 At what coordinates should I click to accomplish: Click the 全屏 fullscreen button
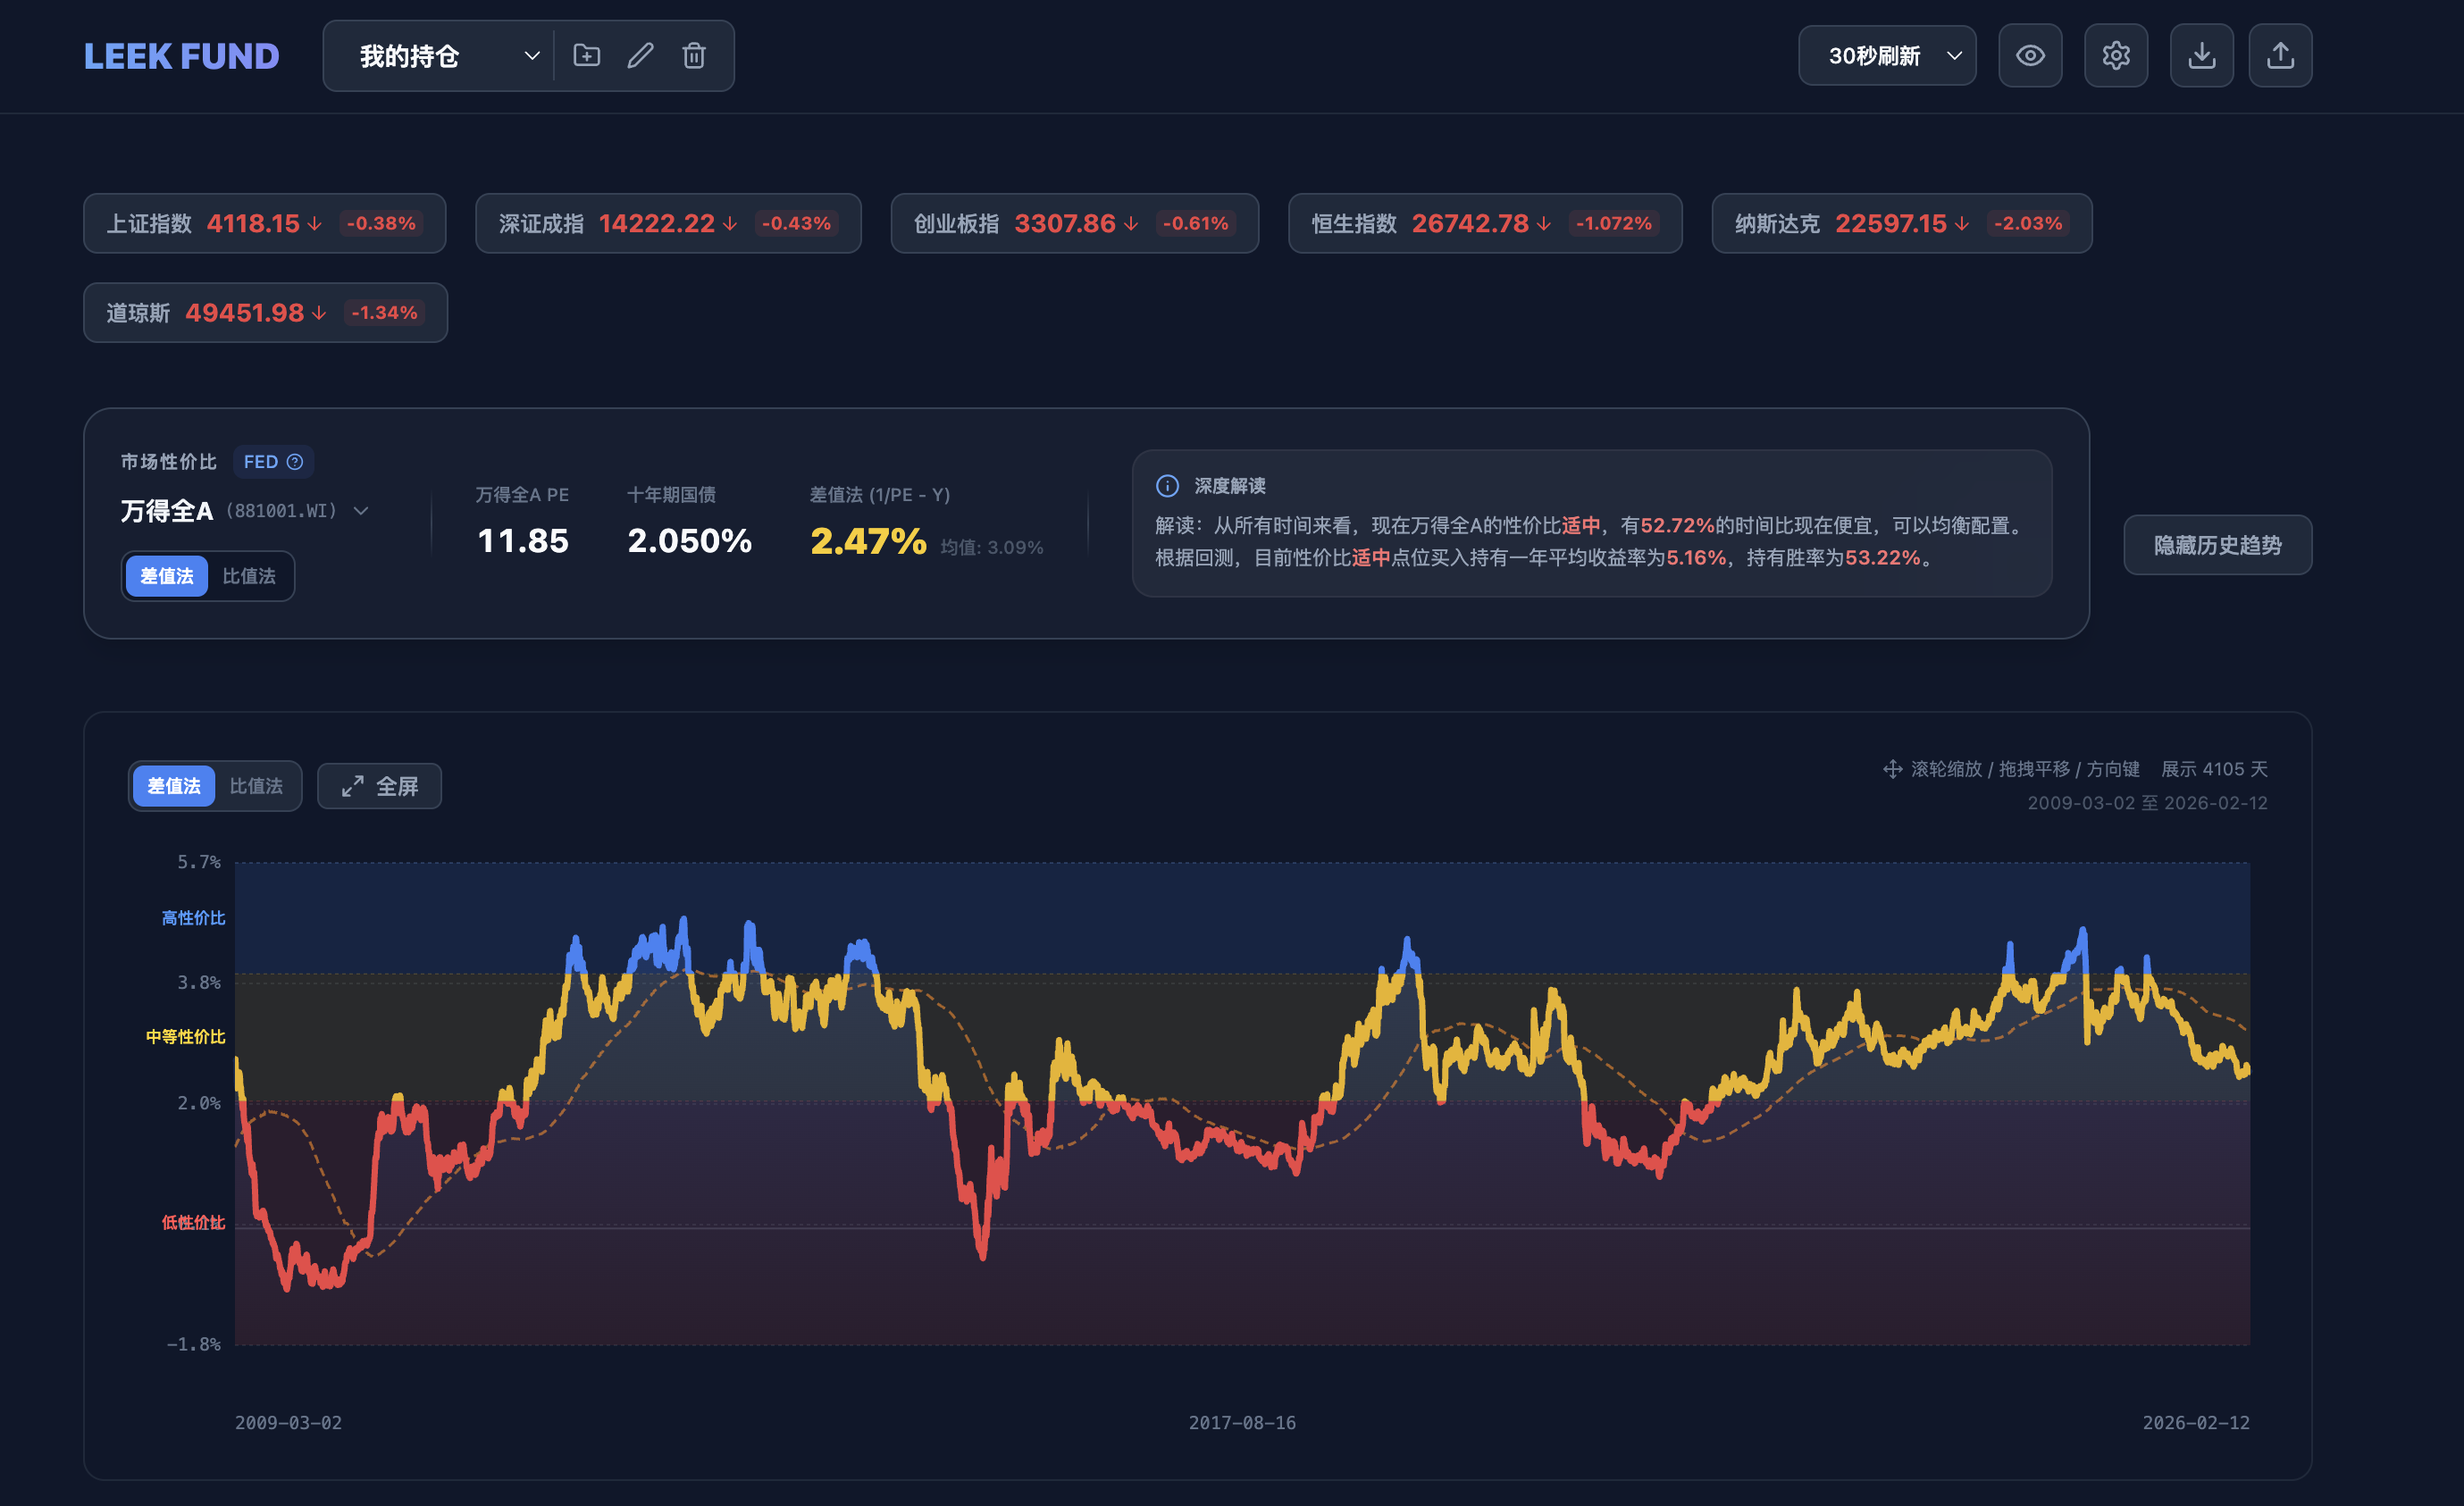click(x=379, y=786)
